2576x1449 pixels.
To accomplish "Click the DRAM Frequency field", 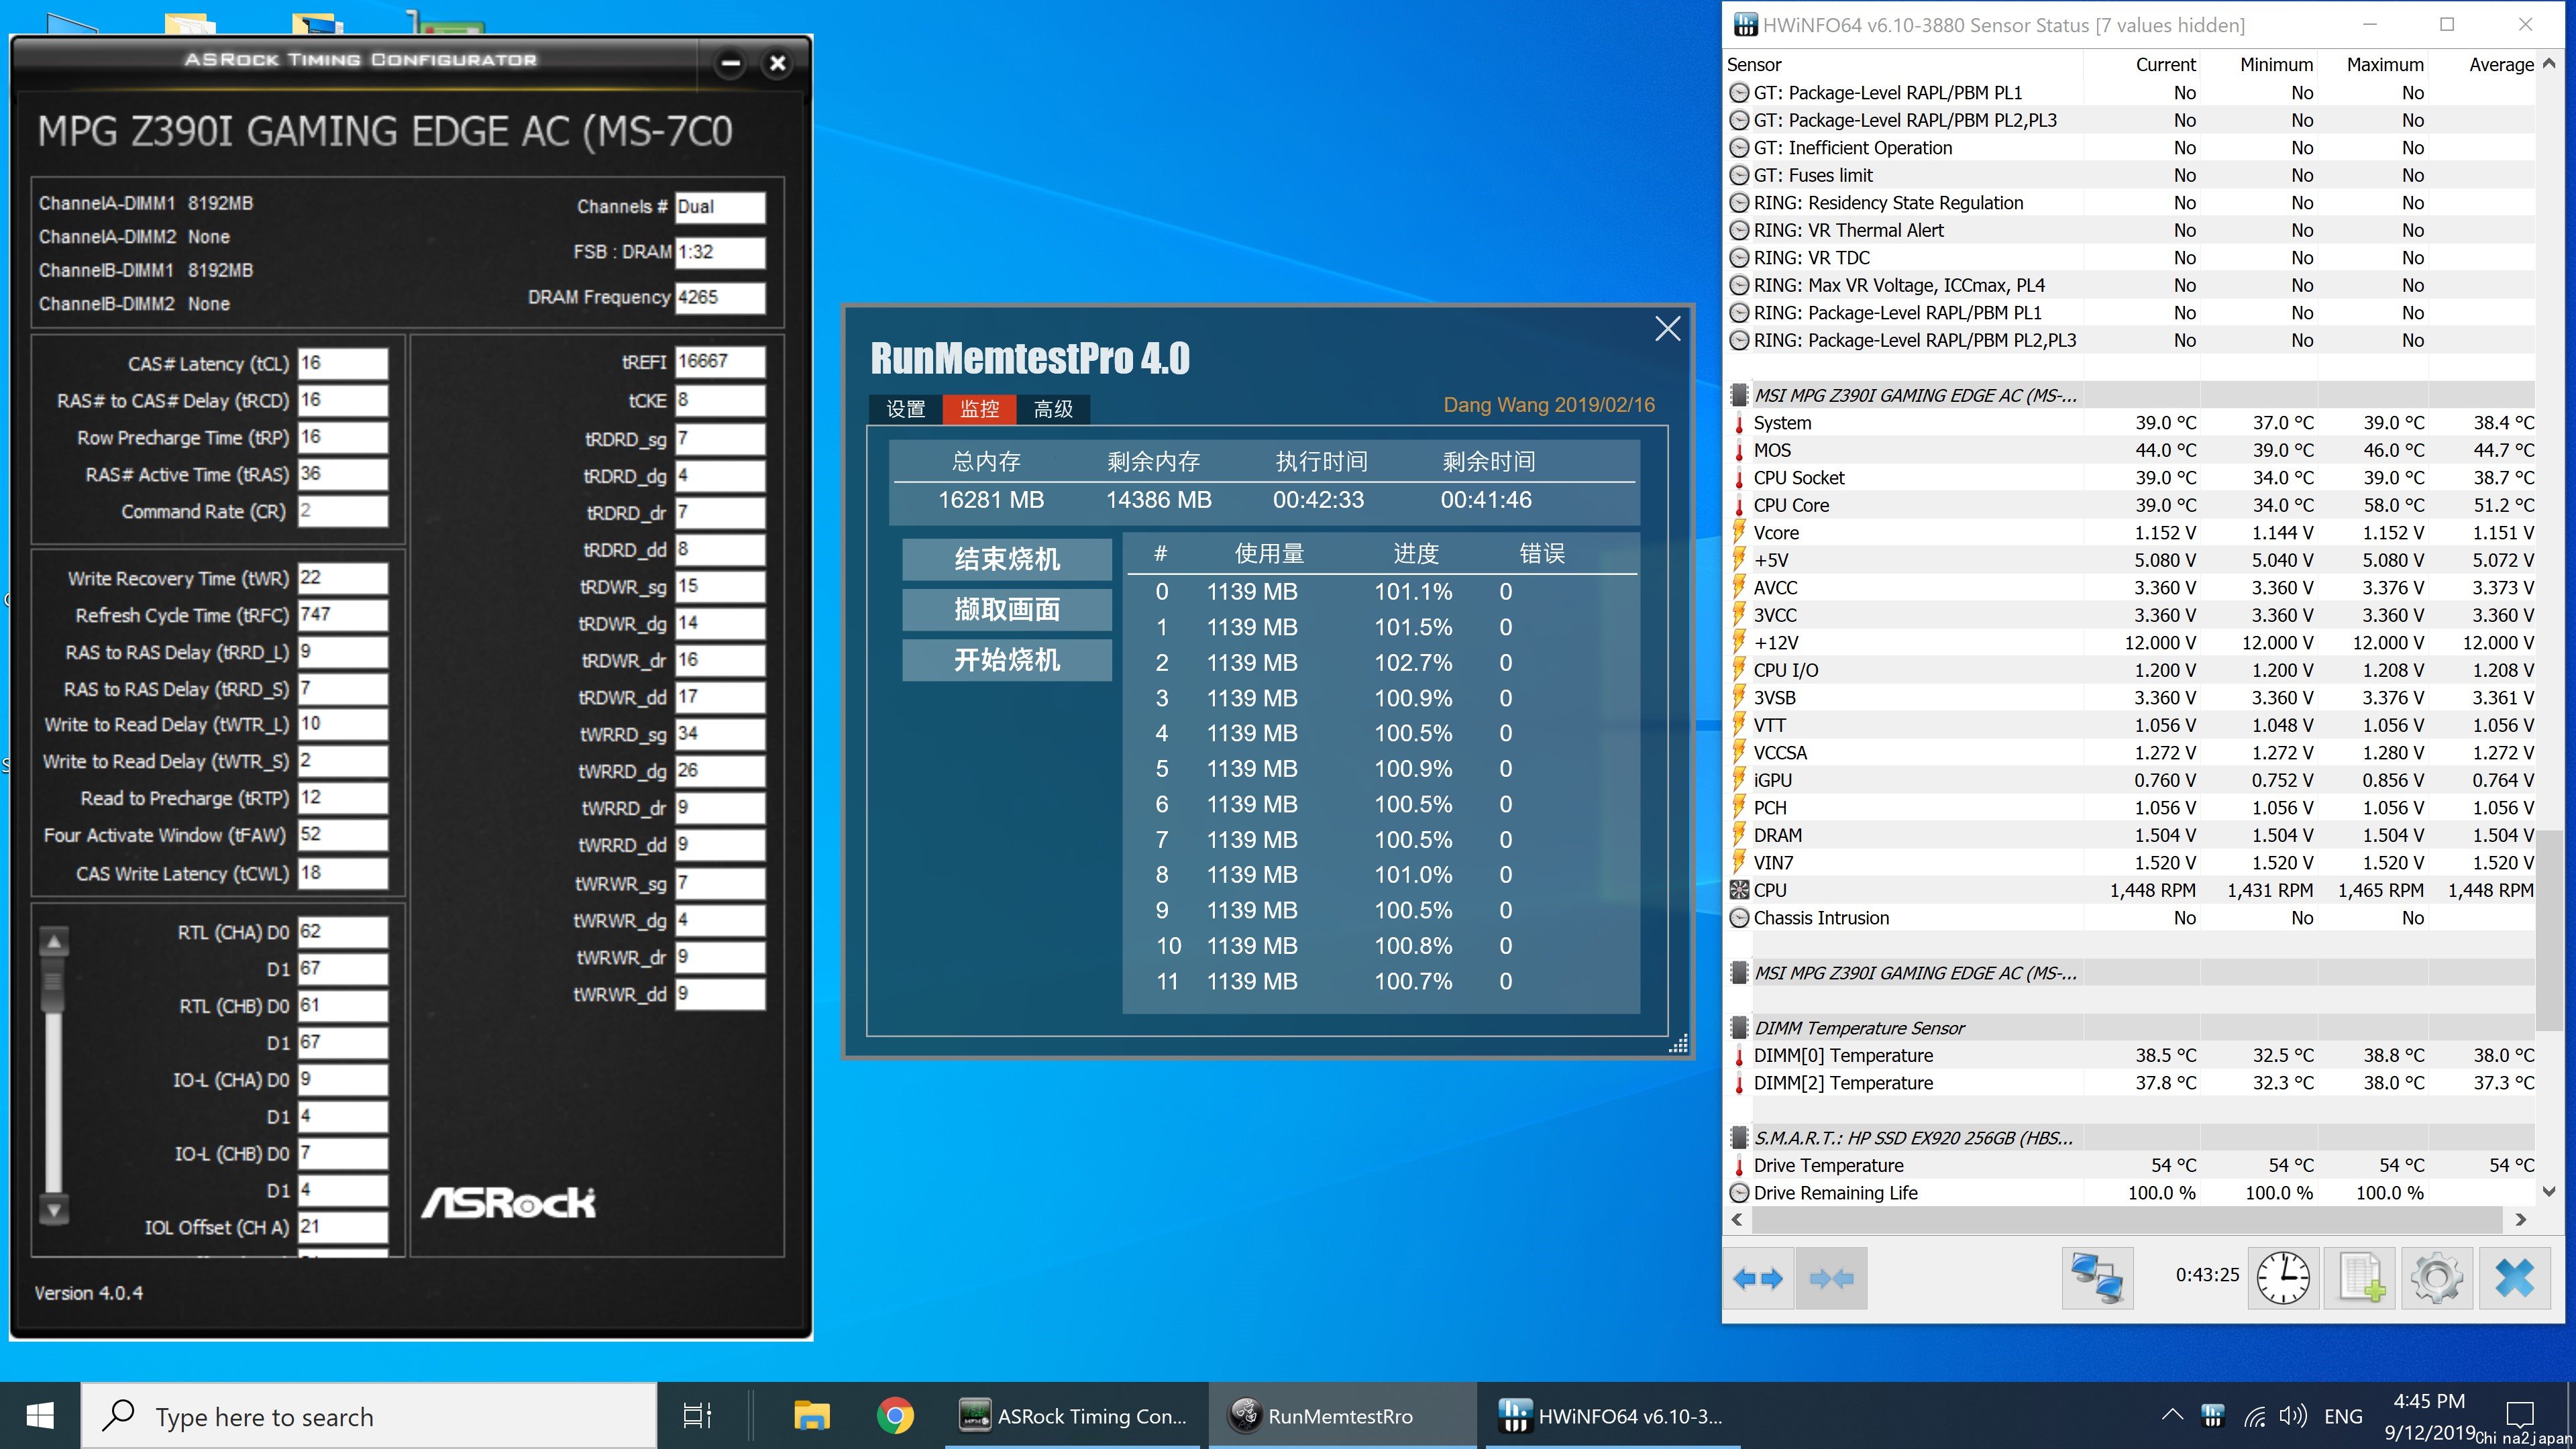I will pyautogui.click(x=720, y=297).
